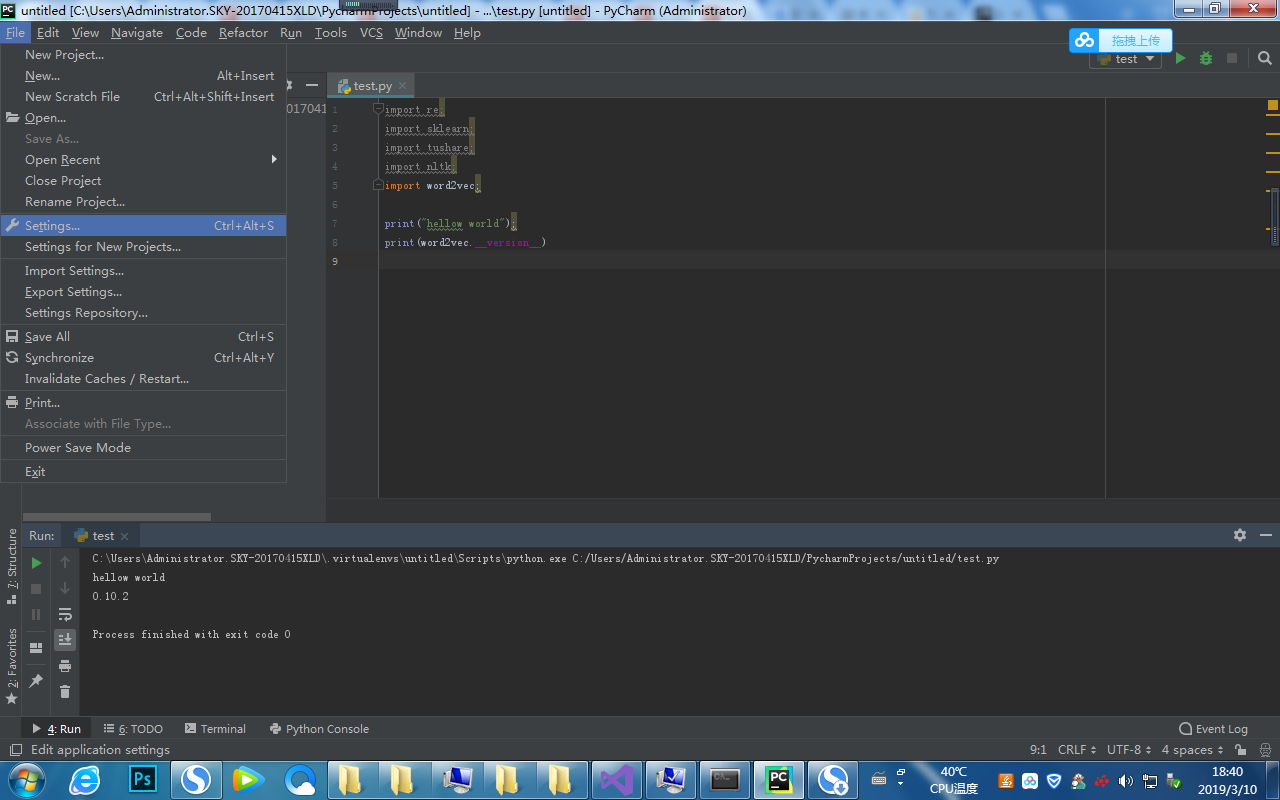Toggle soft-wrap in Run console

pyautogui.click(x=65, y=614)
